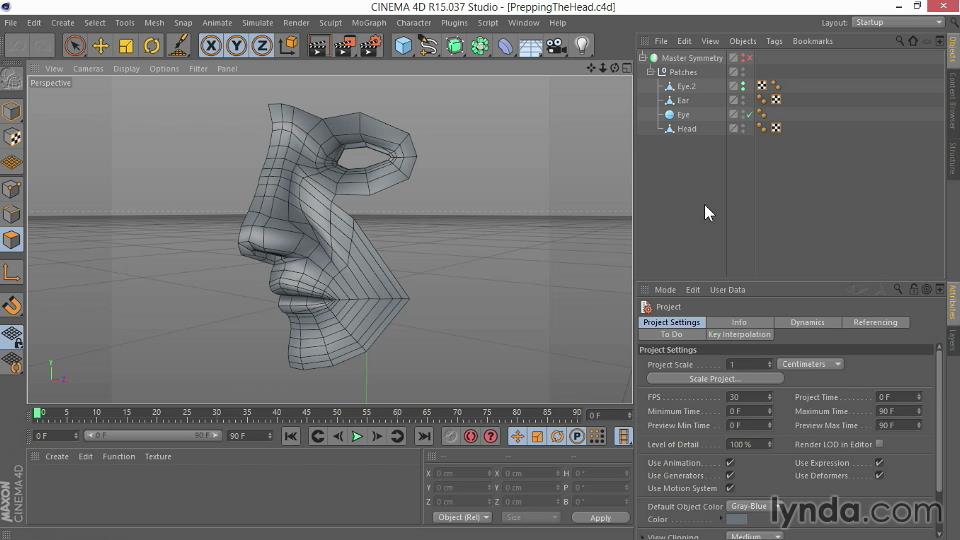Open the Sculpt menu
This screenshot has width=960, height=540.
click(330, 23)
